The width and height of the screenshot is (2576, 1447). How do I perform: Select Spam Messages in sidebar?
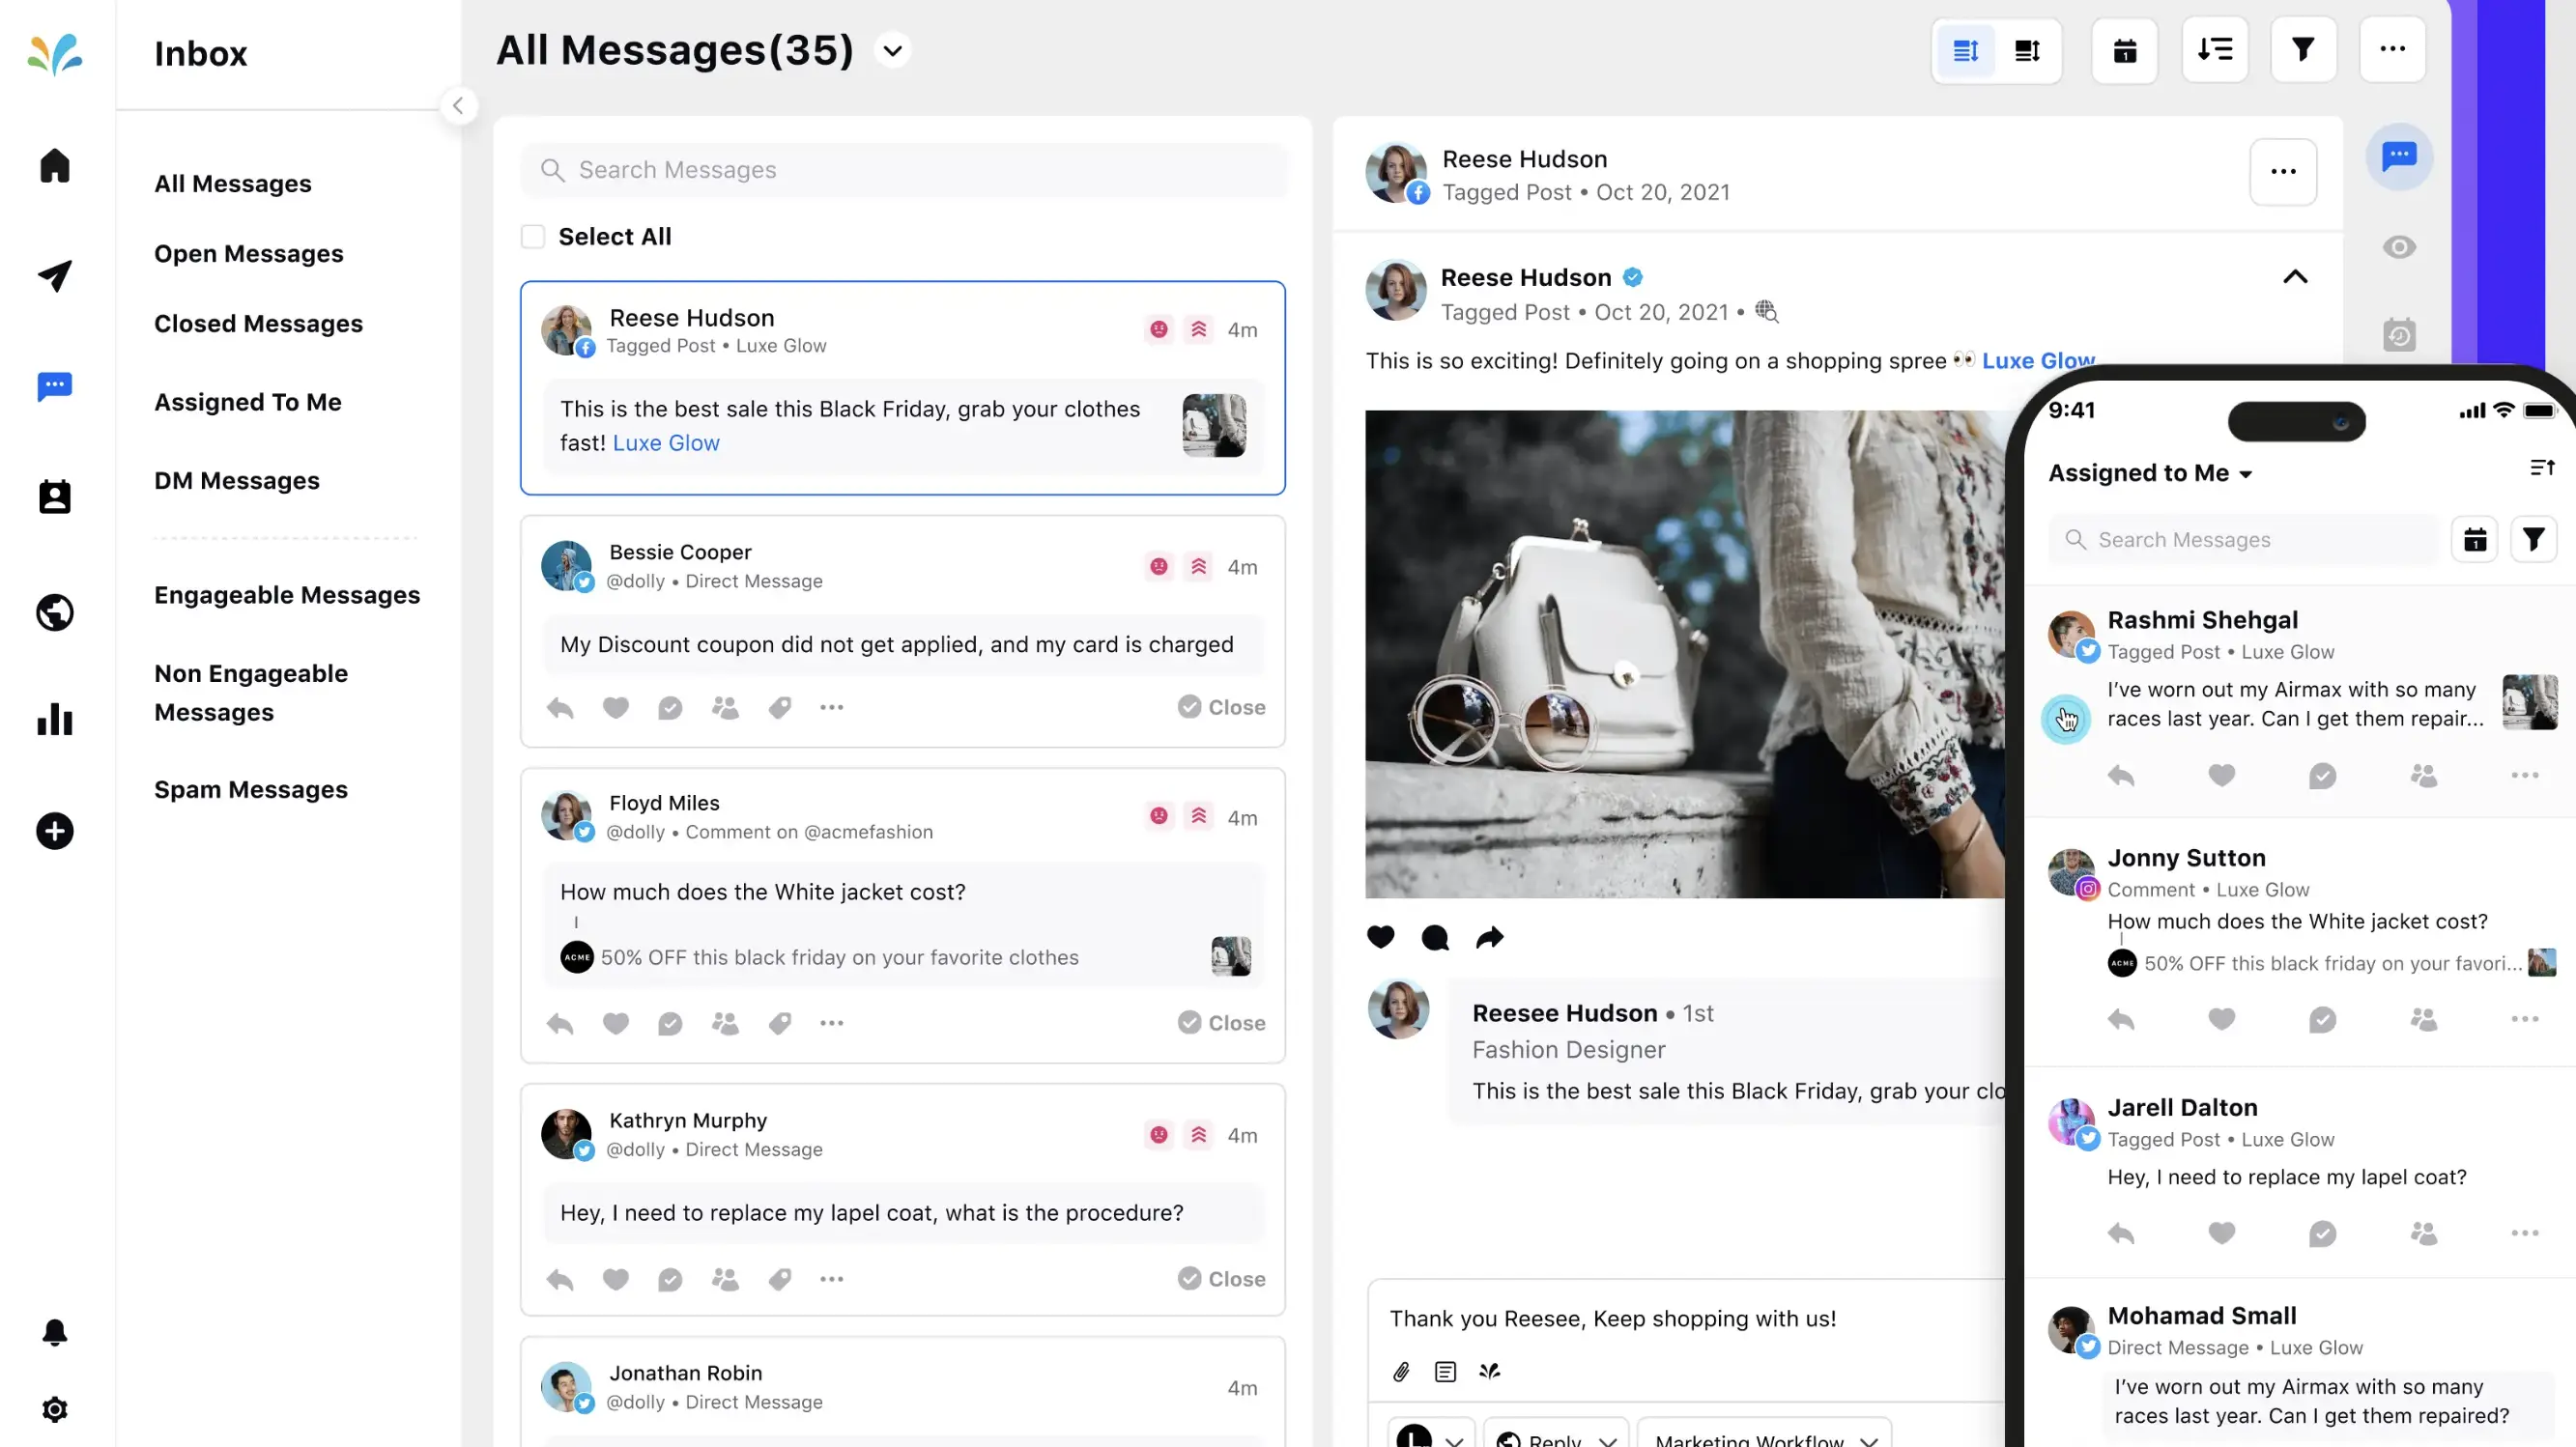tap(251, 787)
